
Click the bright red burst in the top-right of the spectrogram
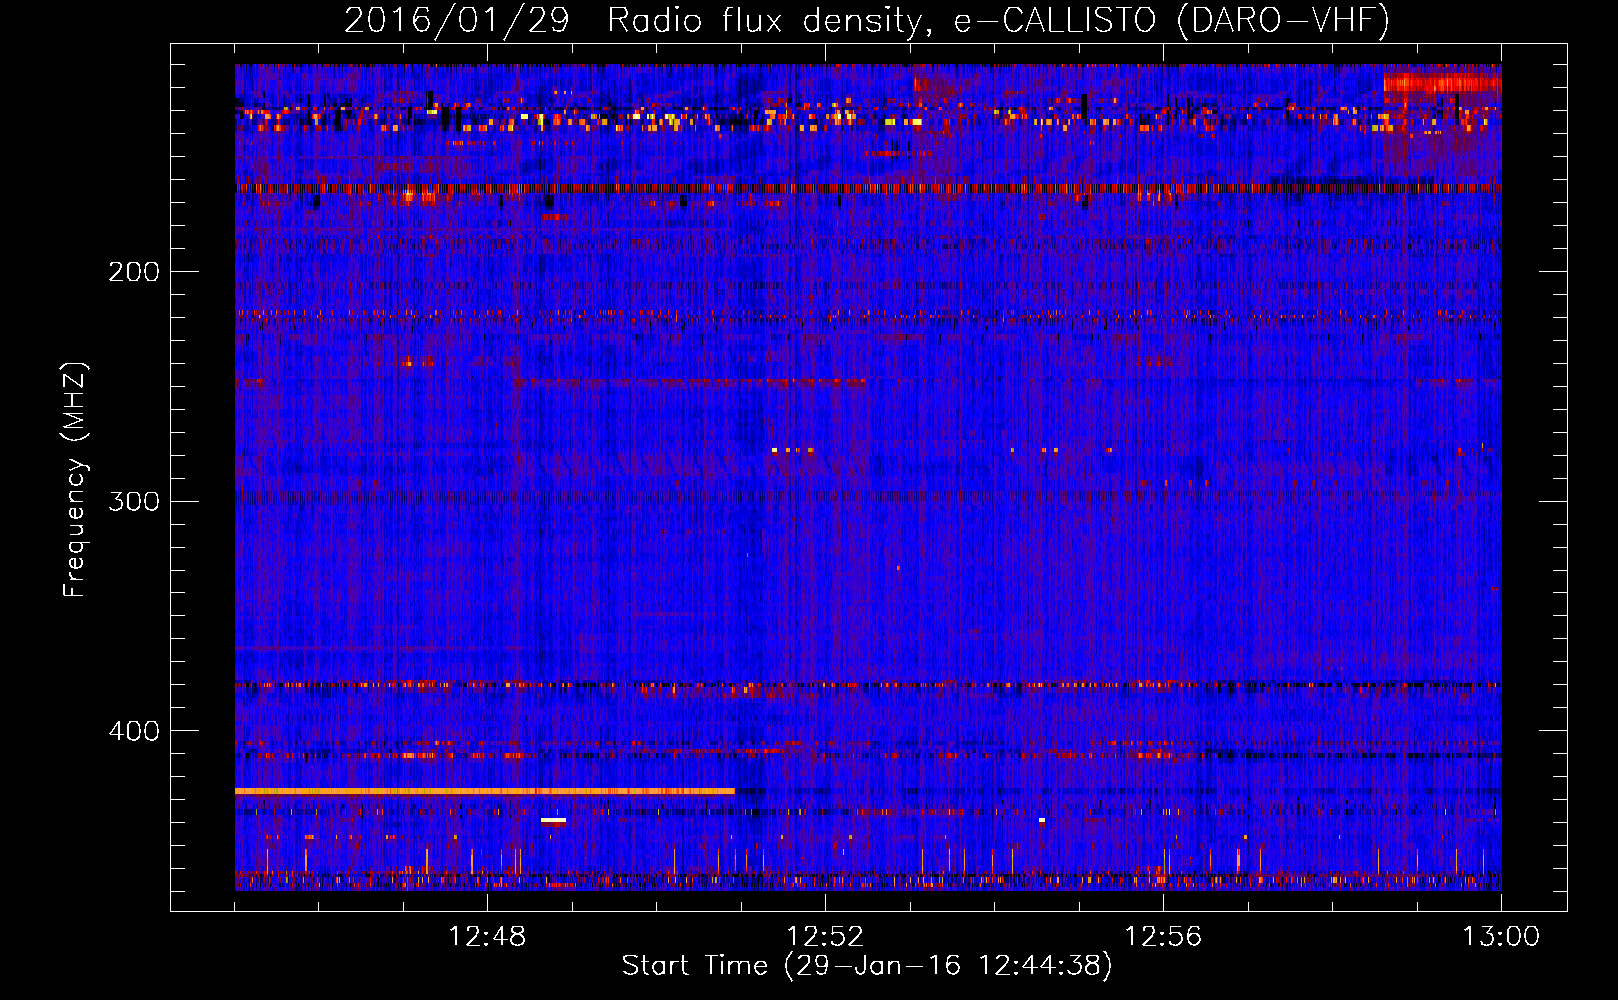coord(1442,82)
